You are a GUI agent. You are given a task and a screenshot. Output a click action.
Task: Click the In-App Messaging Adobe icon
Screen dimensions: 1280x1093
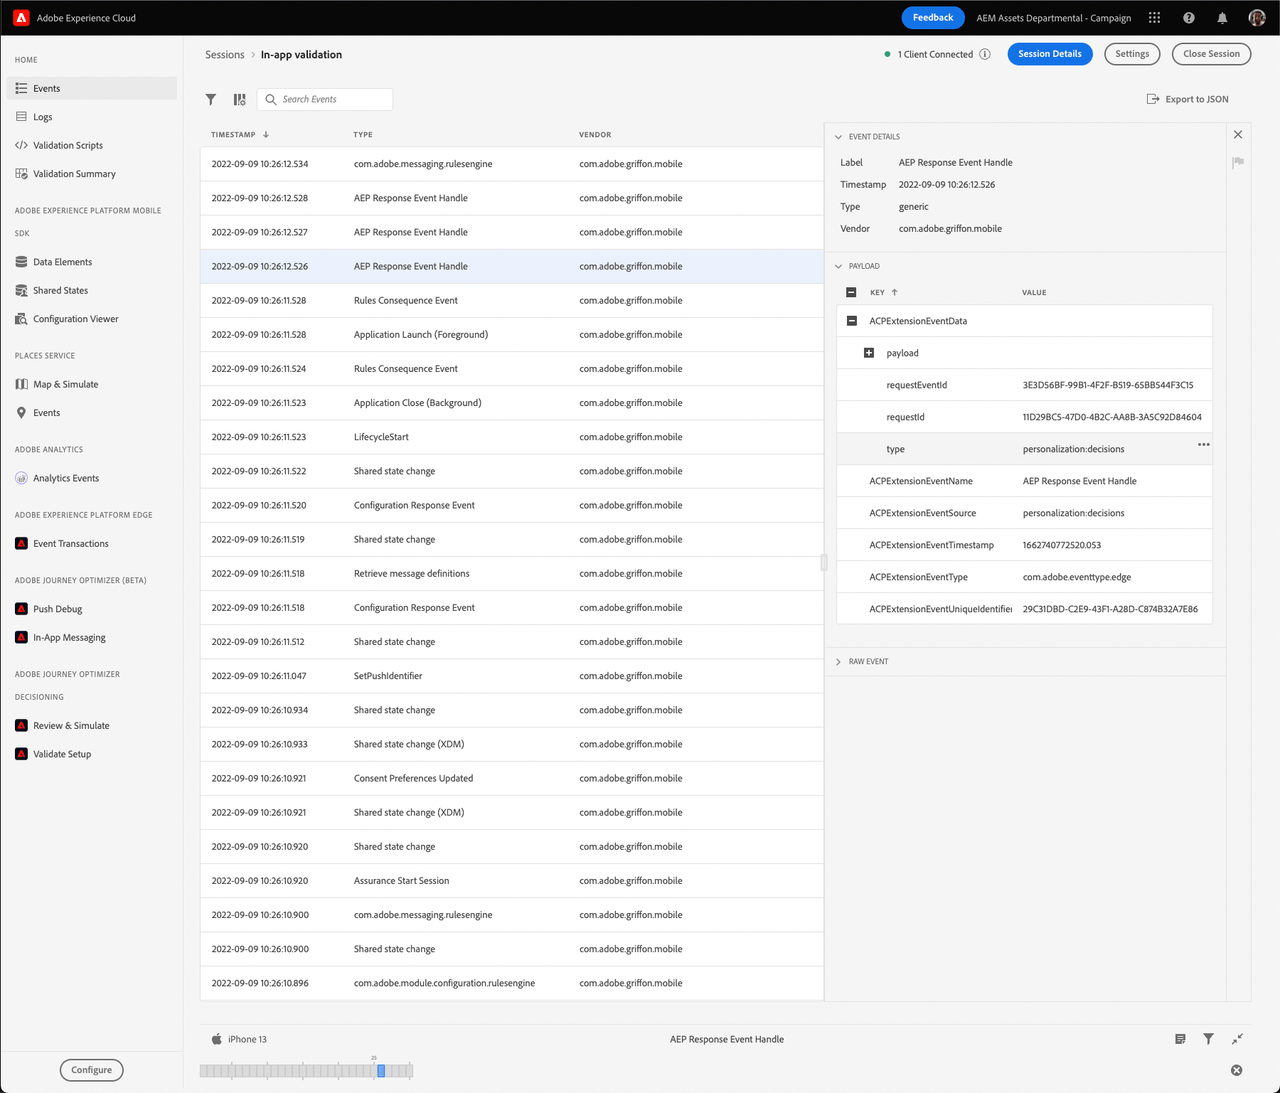[22, 637]
